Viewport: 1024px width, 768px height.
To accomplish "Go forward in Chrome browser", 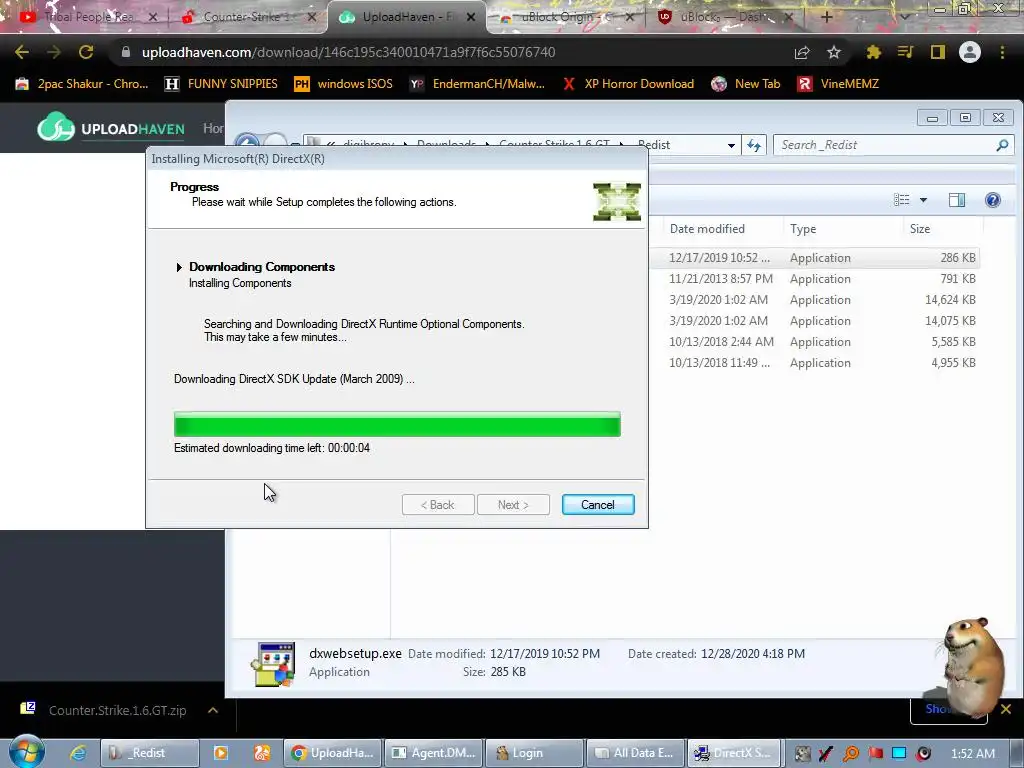I will (54, 52).
